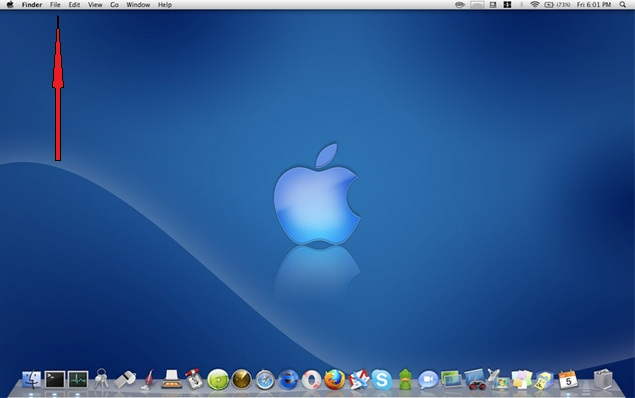Open Remote Desktop binoculars icon
This screenshot has height=398, width=635.
475,380
